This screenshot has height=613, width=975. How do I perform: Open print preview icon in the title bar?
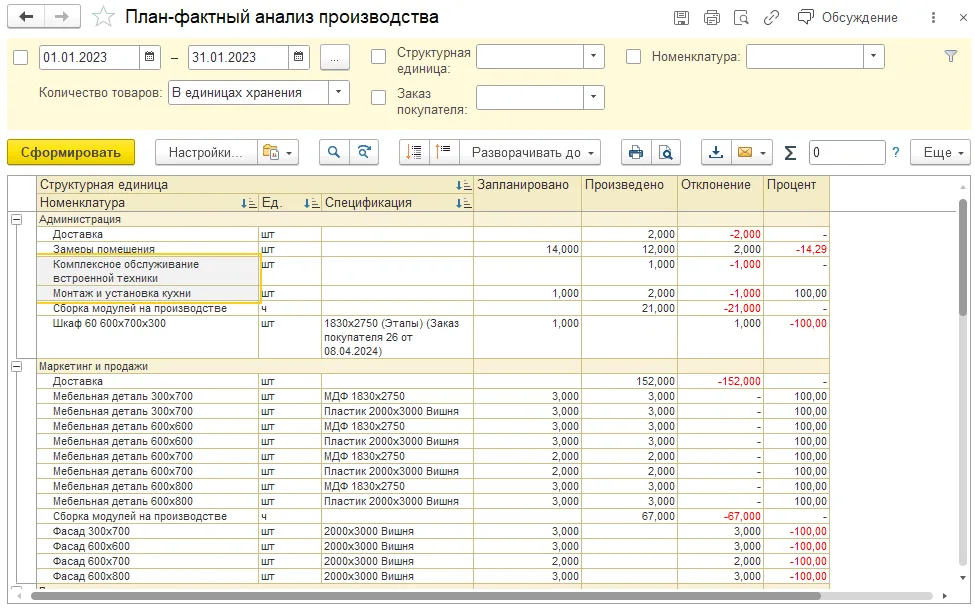point(741,18)
